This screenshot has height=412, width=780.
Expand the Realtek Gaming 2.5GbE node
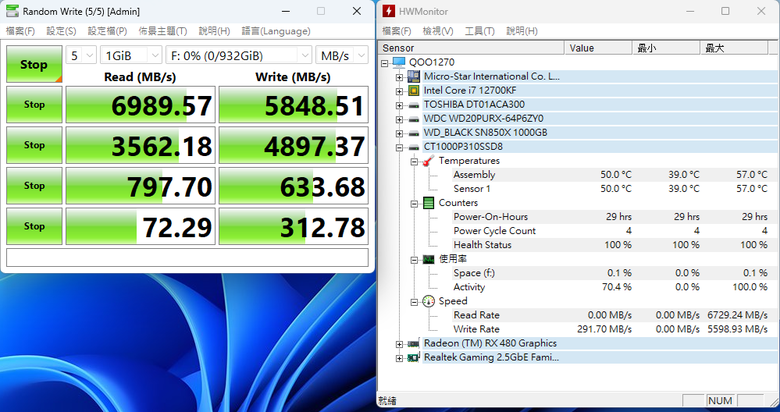click(x=399, y=358)
